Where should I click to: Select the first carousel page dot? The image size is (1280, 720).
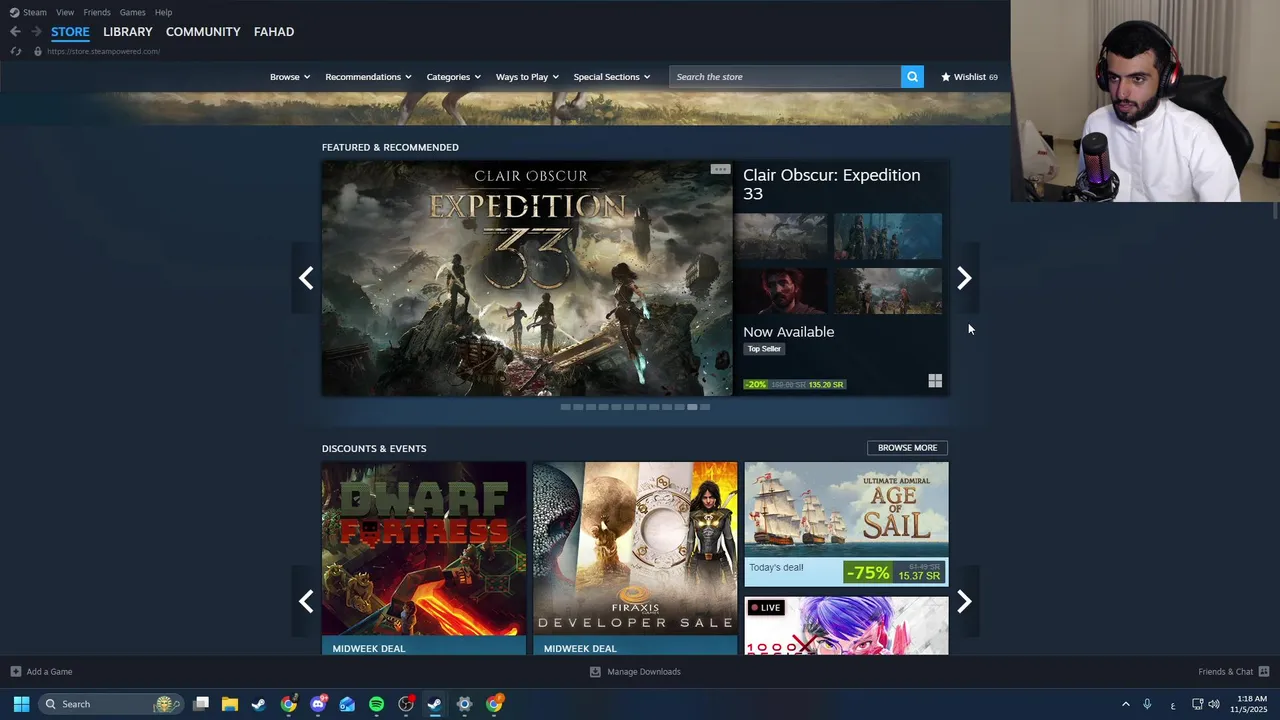coord(566,407)
